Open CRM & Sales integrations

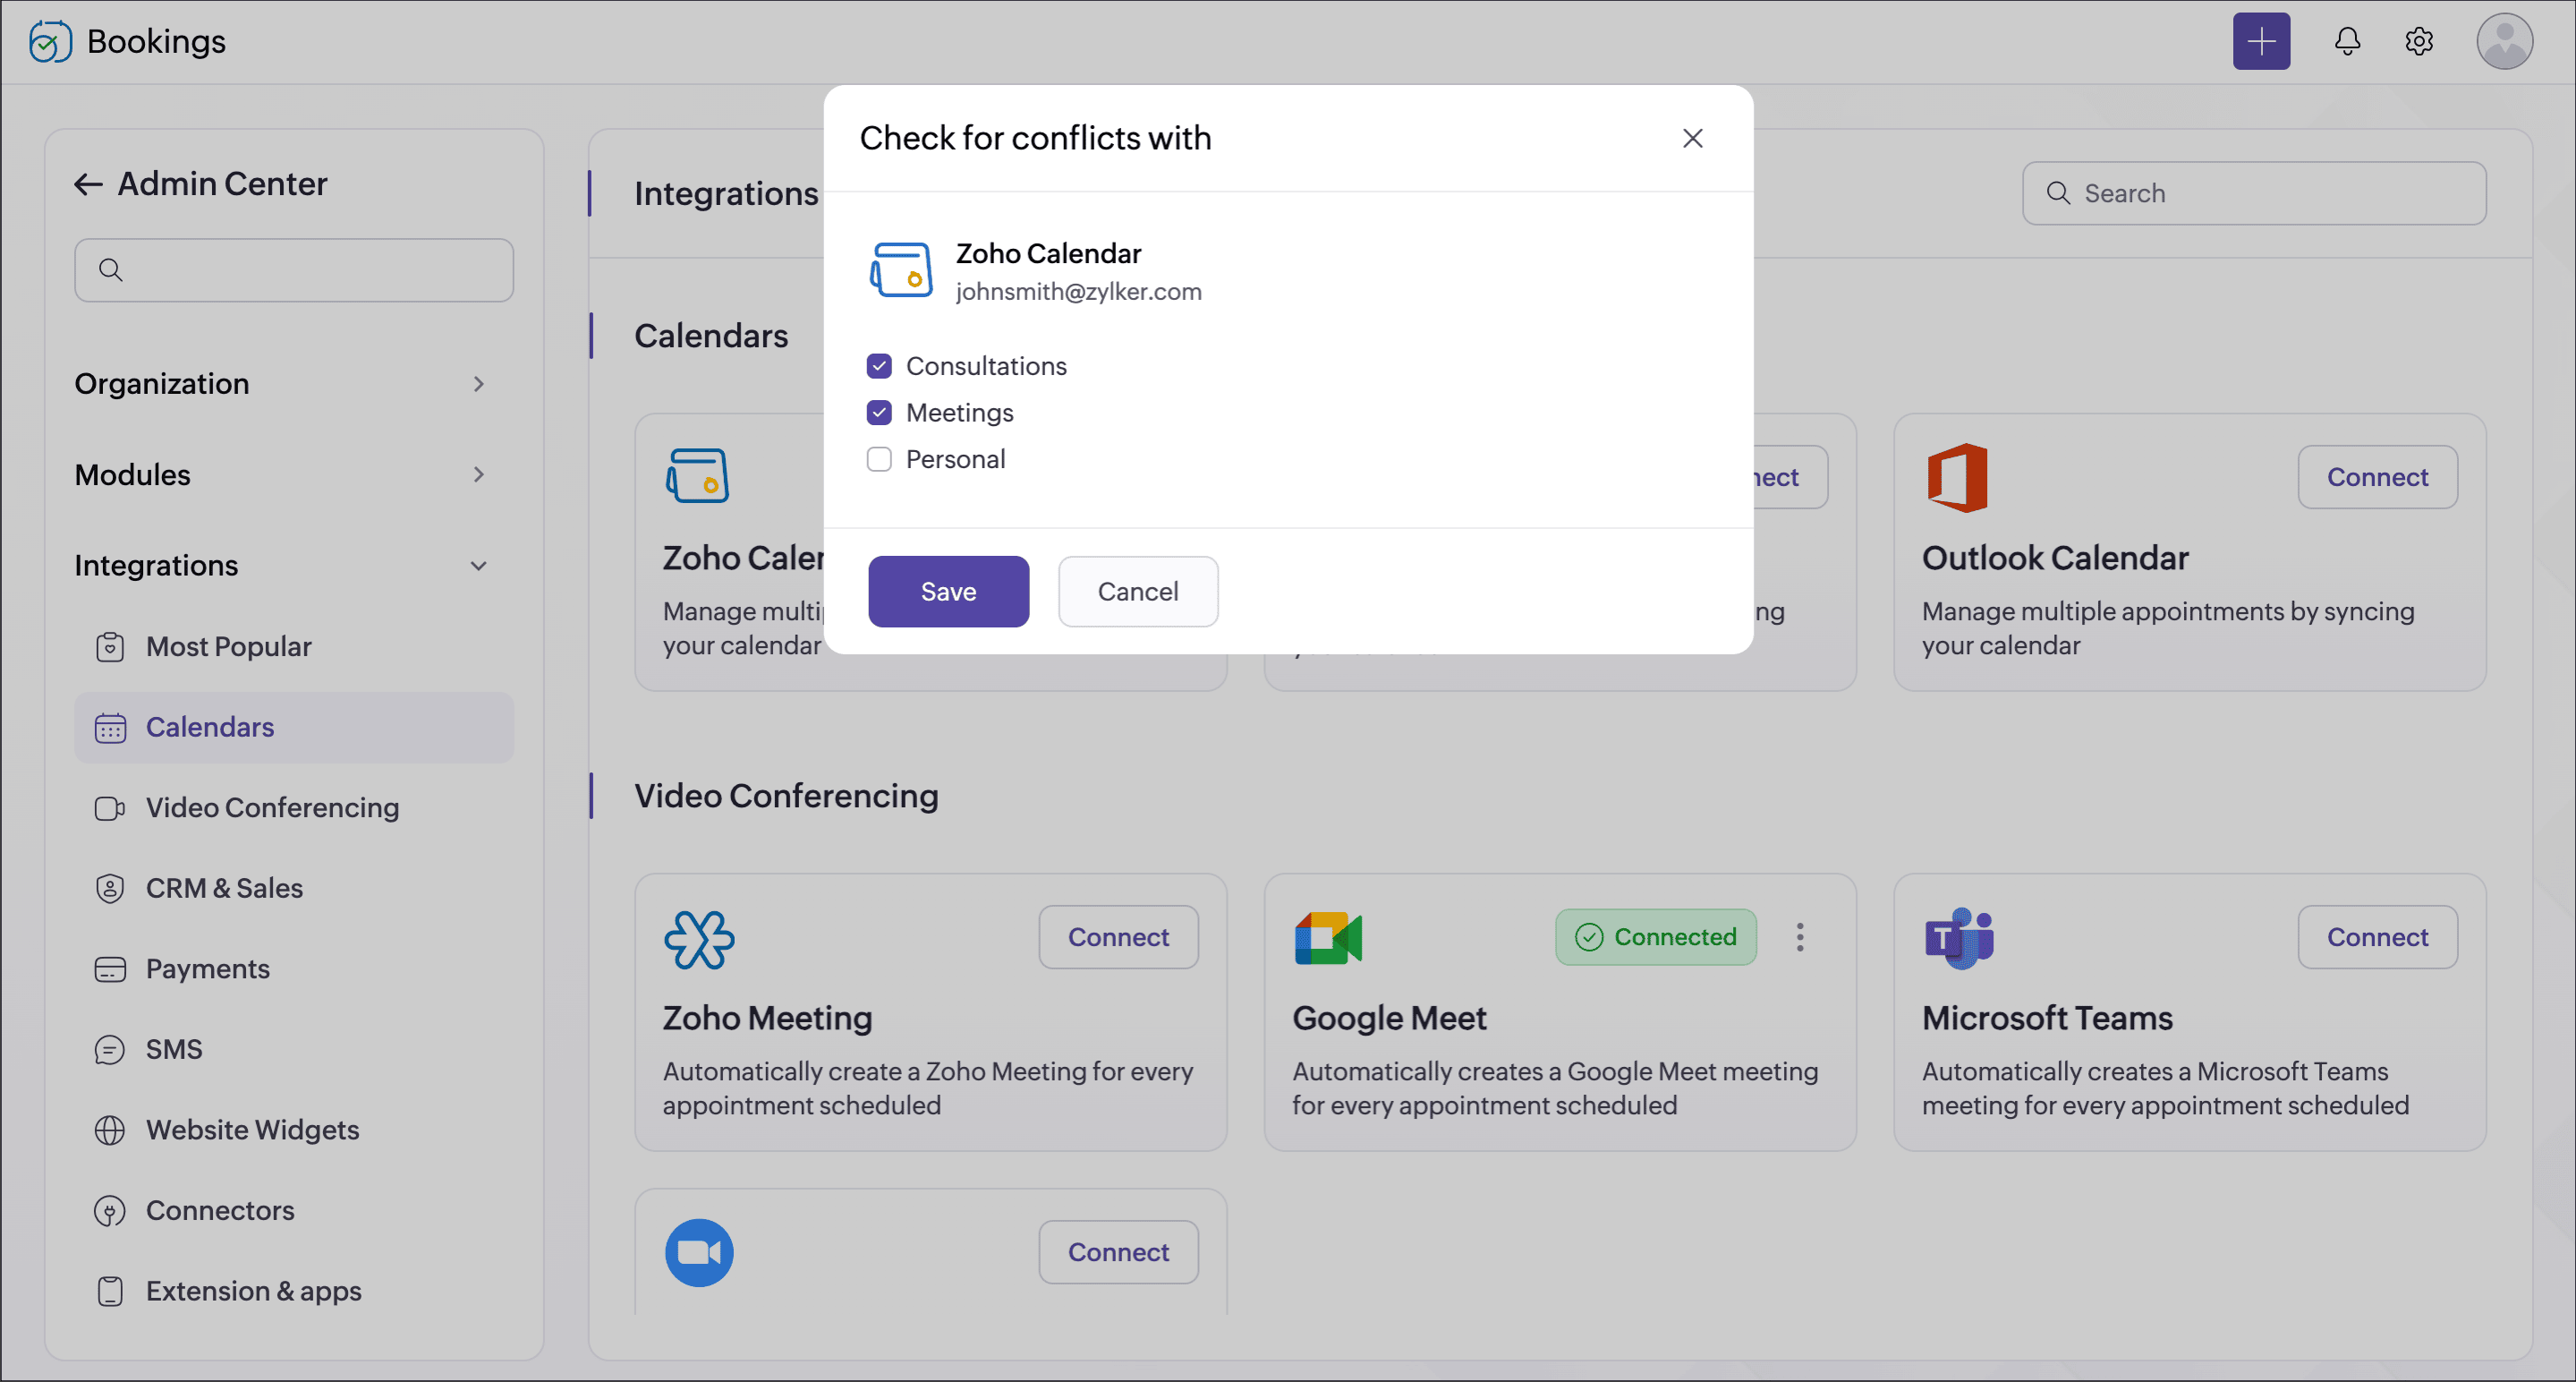[x=294, y=889]
